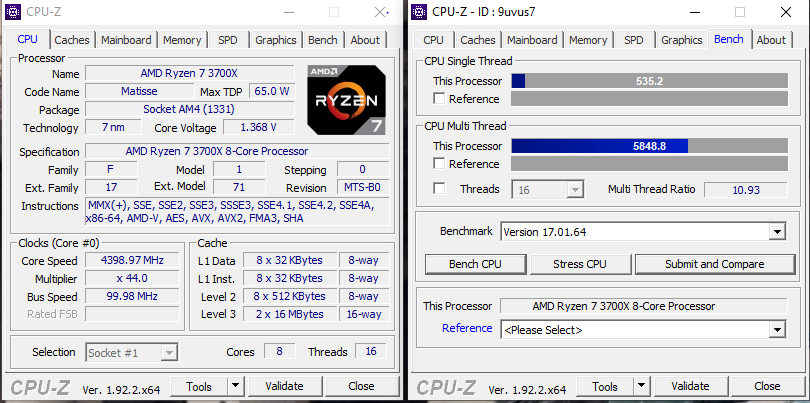Click the CPU-Z app icon in left window title bar
Screen dimensions: 810x403
(13, 11)
